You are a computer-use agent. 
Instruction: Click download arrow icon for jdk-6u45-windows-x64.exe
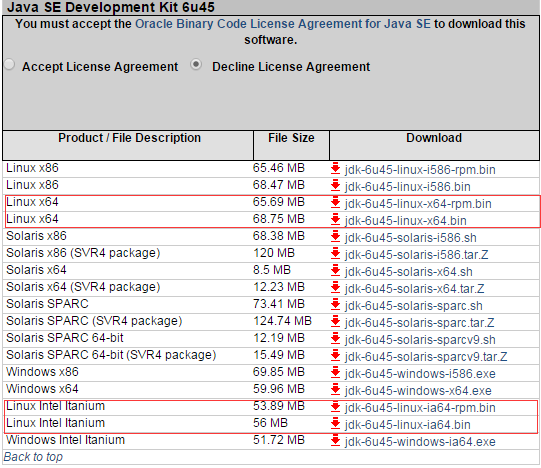coord(335,389)
